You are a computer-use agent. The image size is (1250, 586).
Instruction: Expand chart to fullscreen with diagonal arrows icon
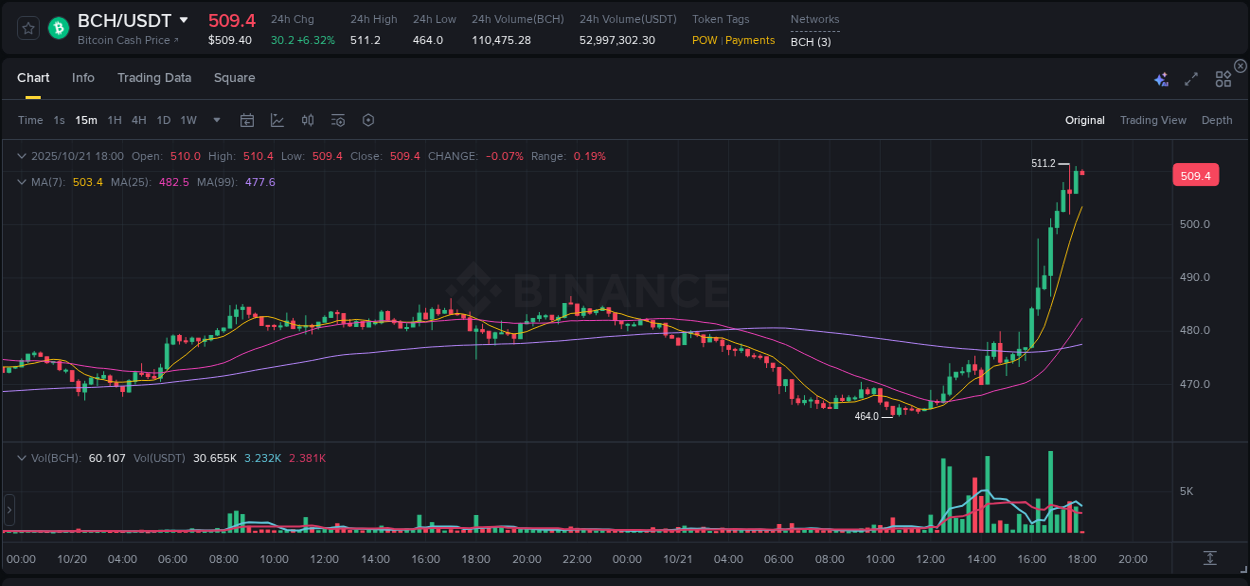coord(1191,78)
